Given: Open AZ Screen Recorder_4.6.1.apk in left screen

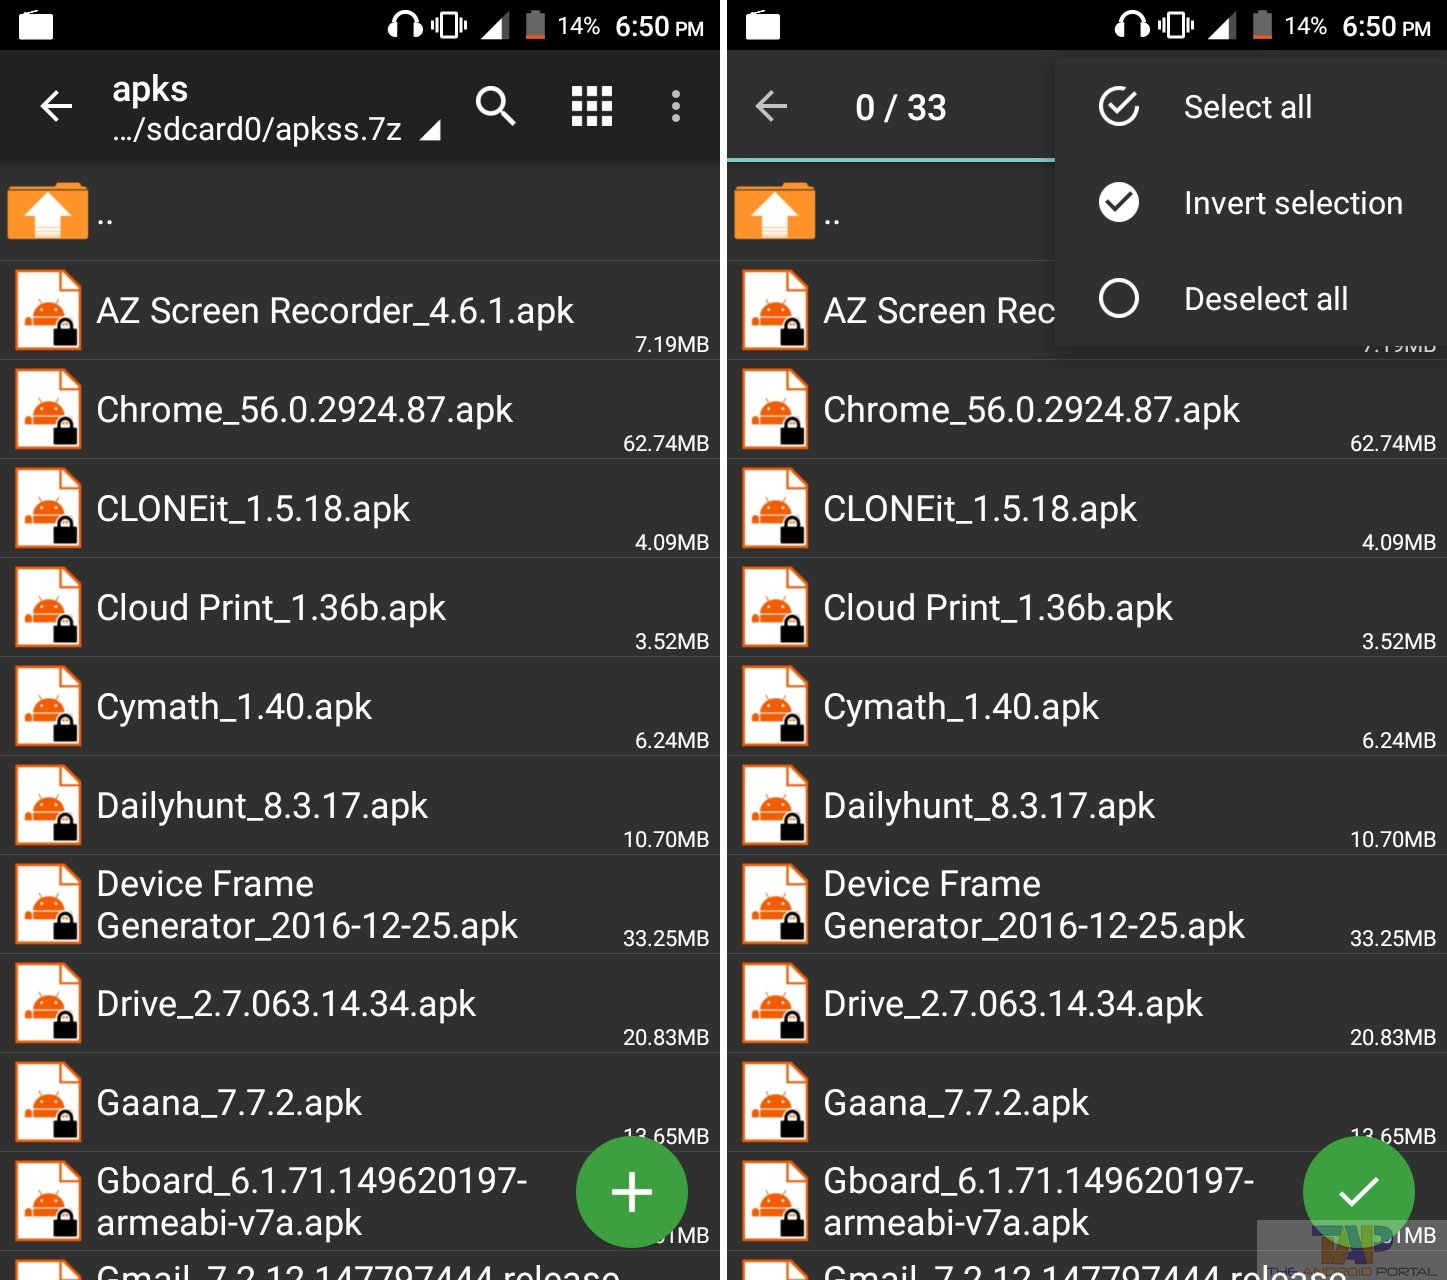Looking at the screenshot, I should pos(360,310).
